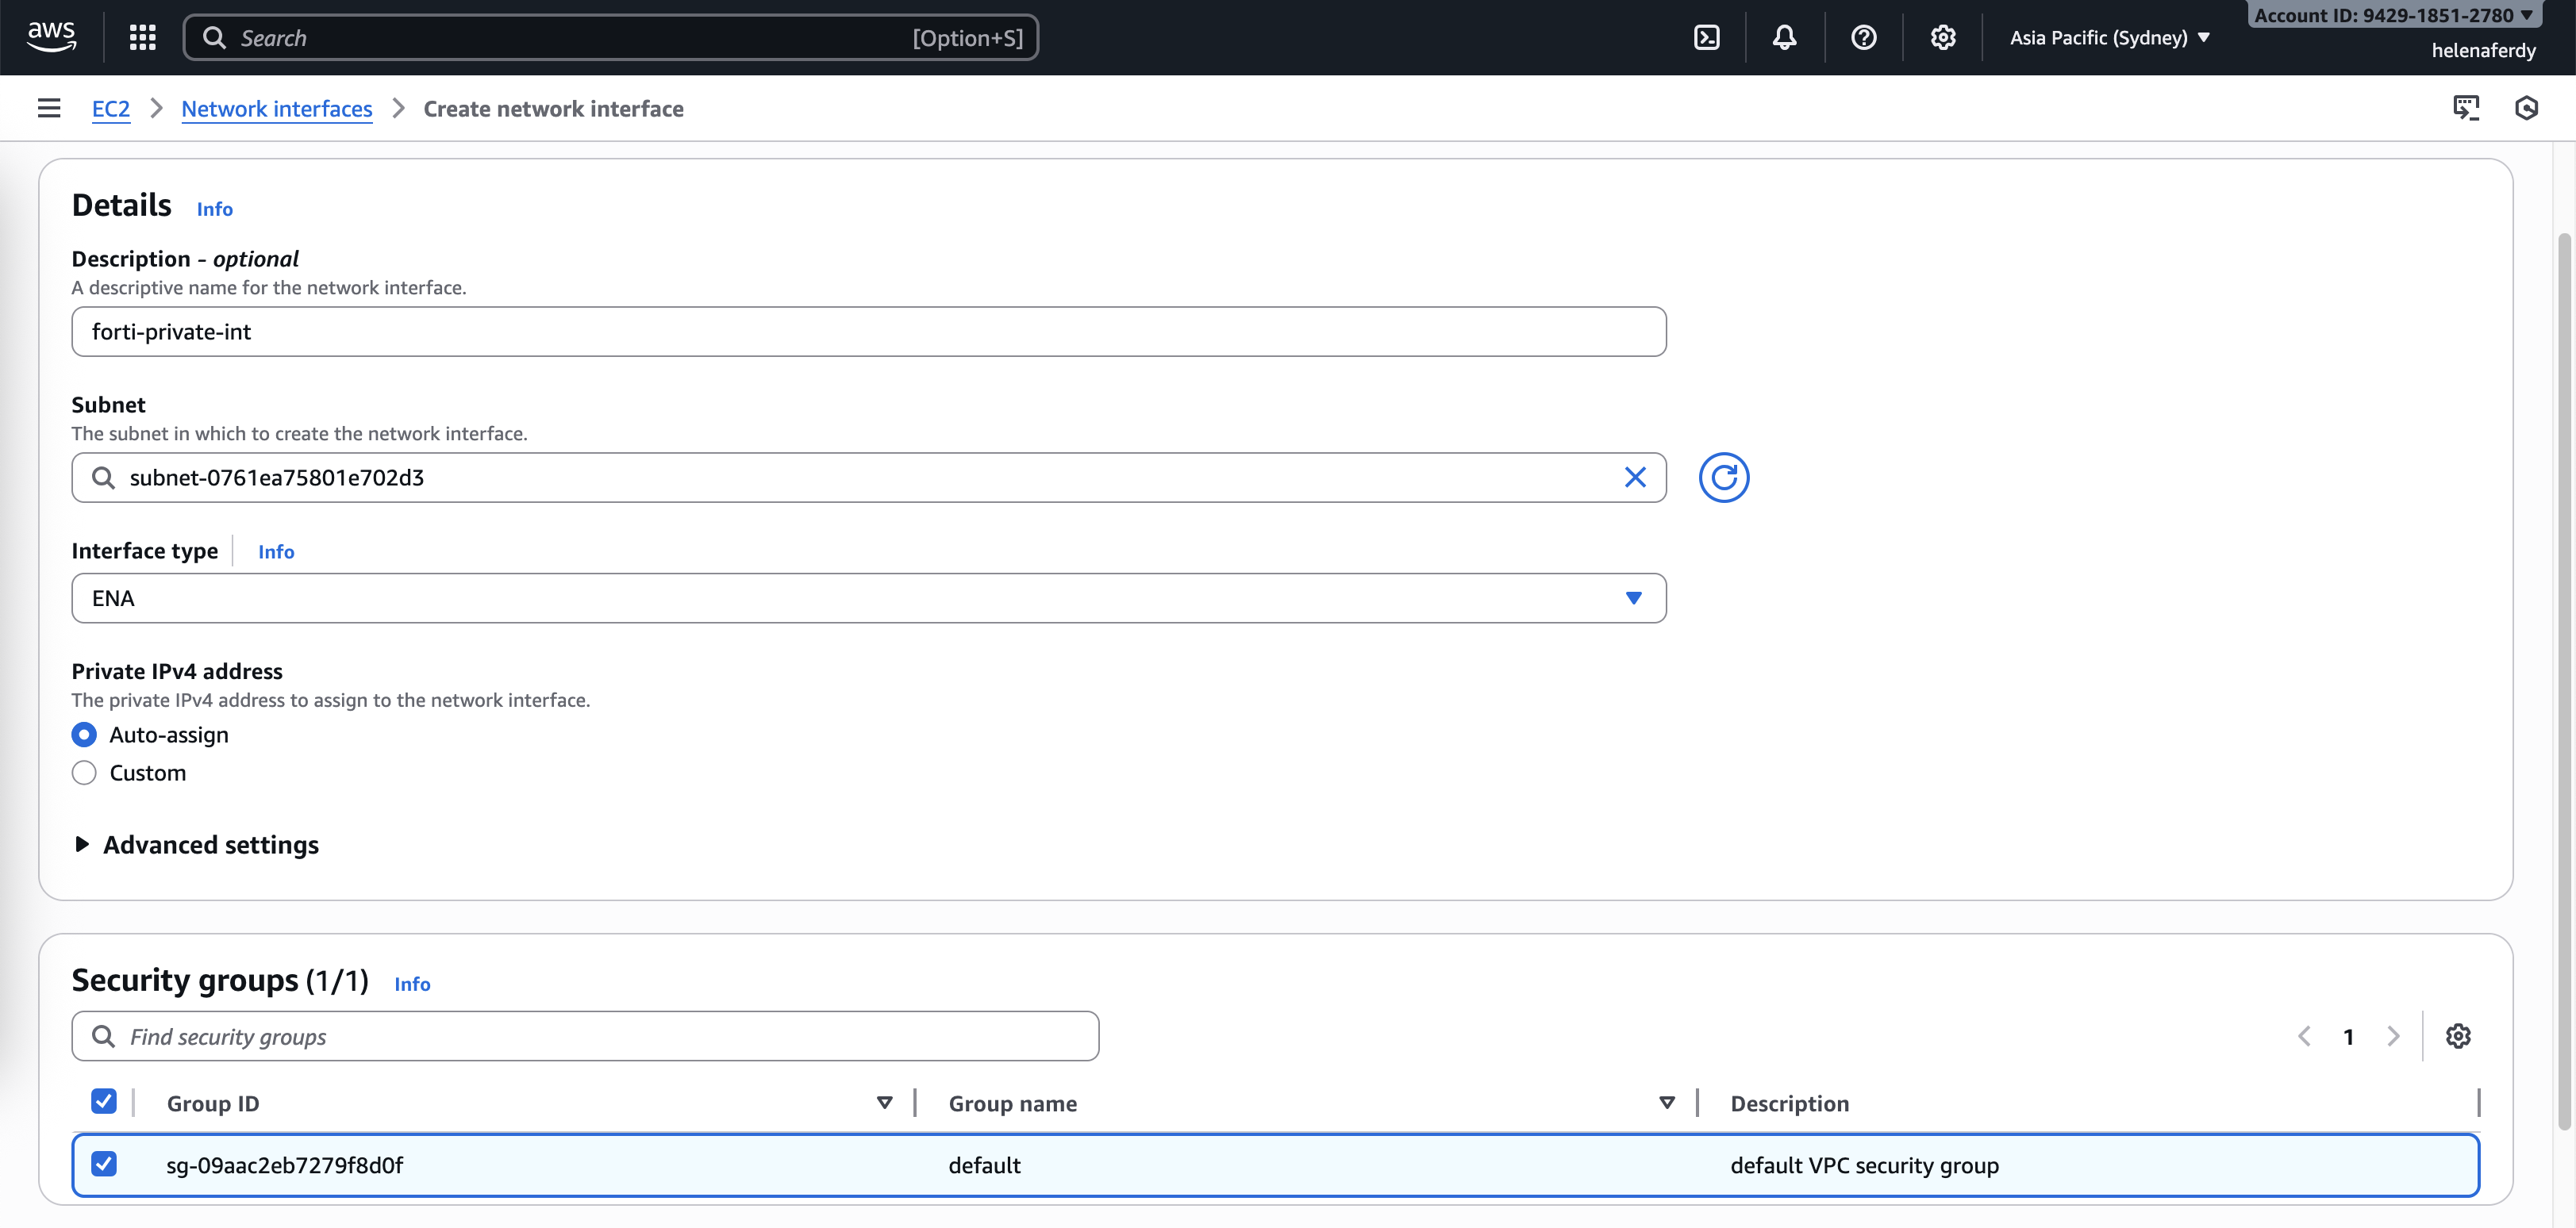Screen dimensions: 2576x1228
Task: Refresh the subnet list
Action: tap(1723, 478)
